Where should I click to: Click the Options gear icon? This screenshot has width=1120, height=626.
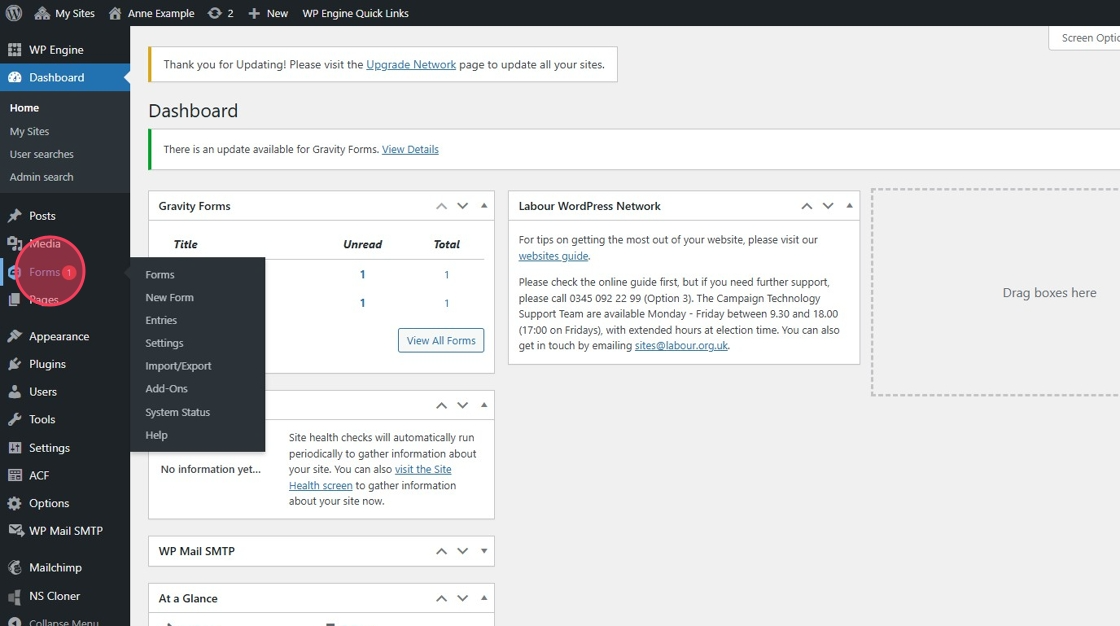pyautogui.click(x=14, y=503)
